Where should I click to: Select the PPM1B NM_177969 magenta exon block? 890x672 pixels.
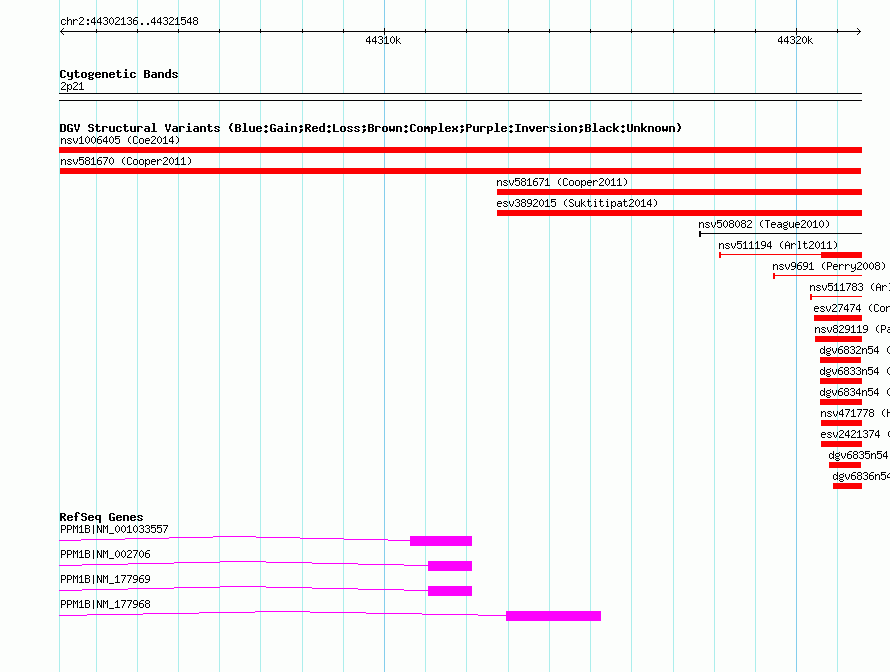pyautogui.click(x=450, y=591)
